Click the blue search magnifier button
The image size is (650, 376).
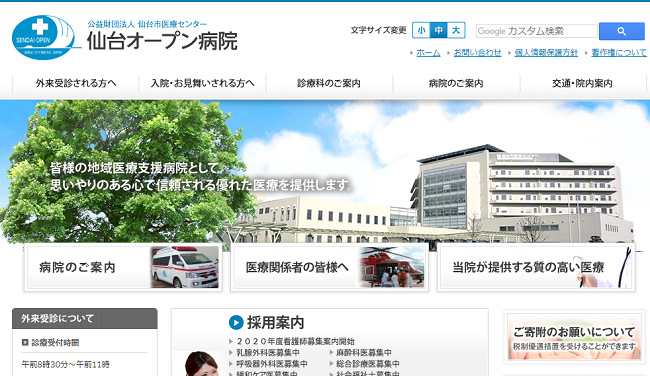(x=621, y=31)
